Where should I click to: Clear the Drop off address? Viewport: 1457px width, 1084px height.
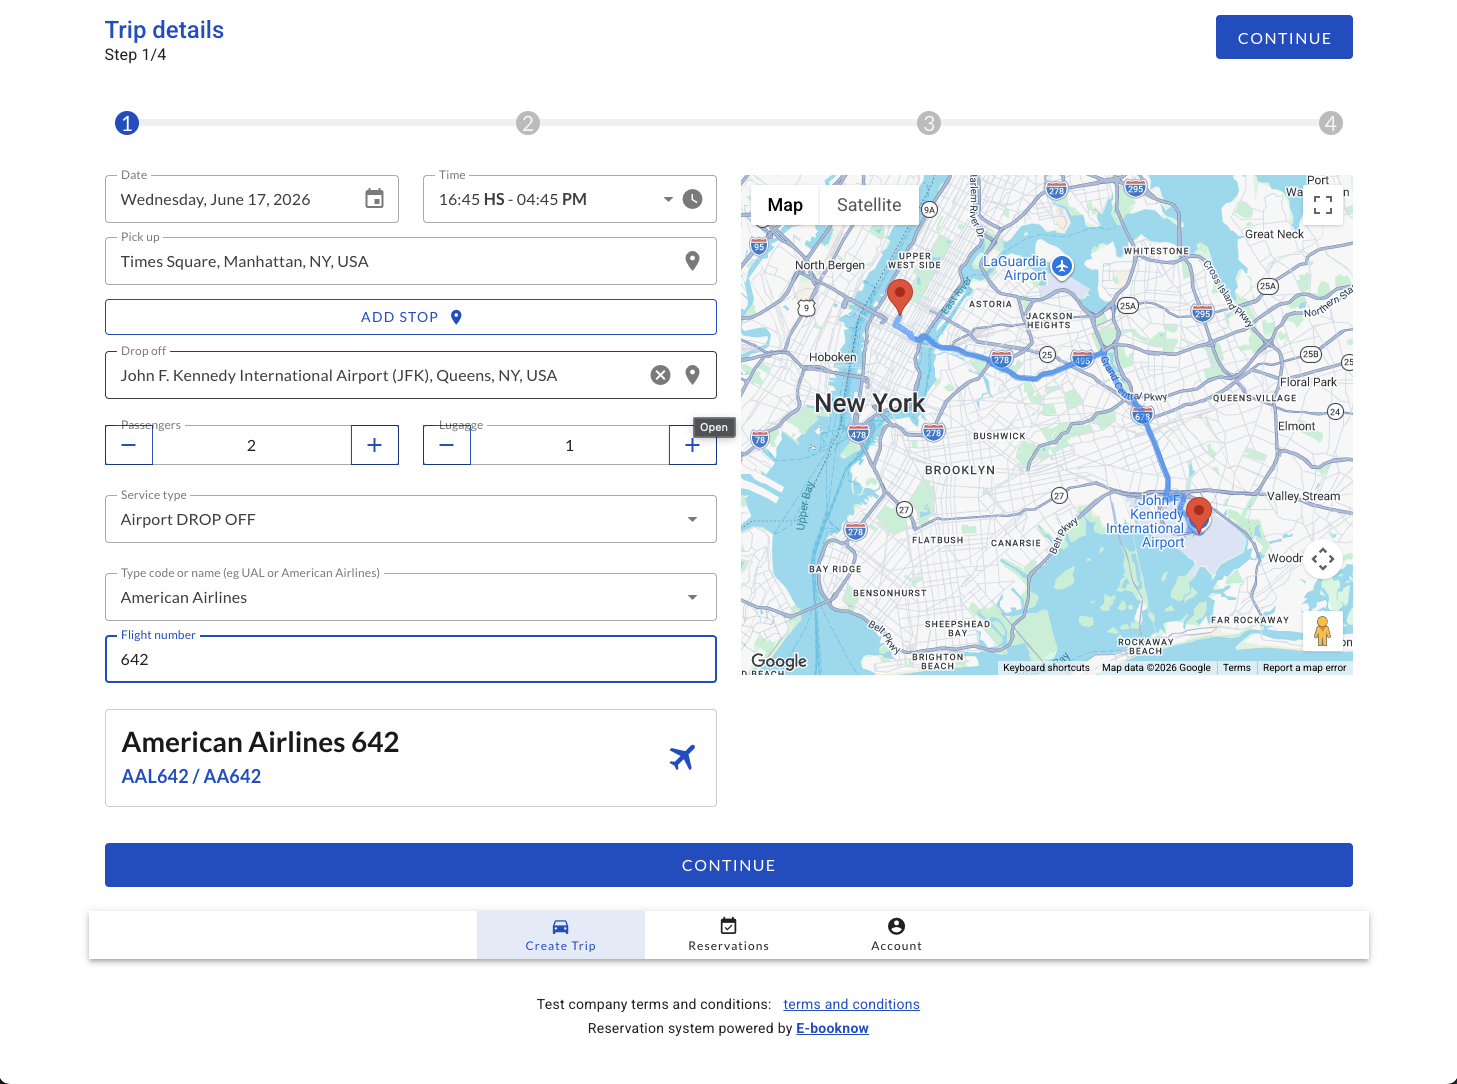(x=660, y=375)
